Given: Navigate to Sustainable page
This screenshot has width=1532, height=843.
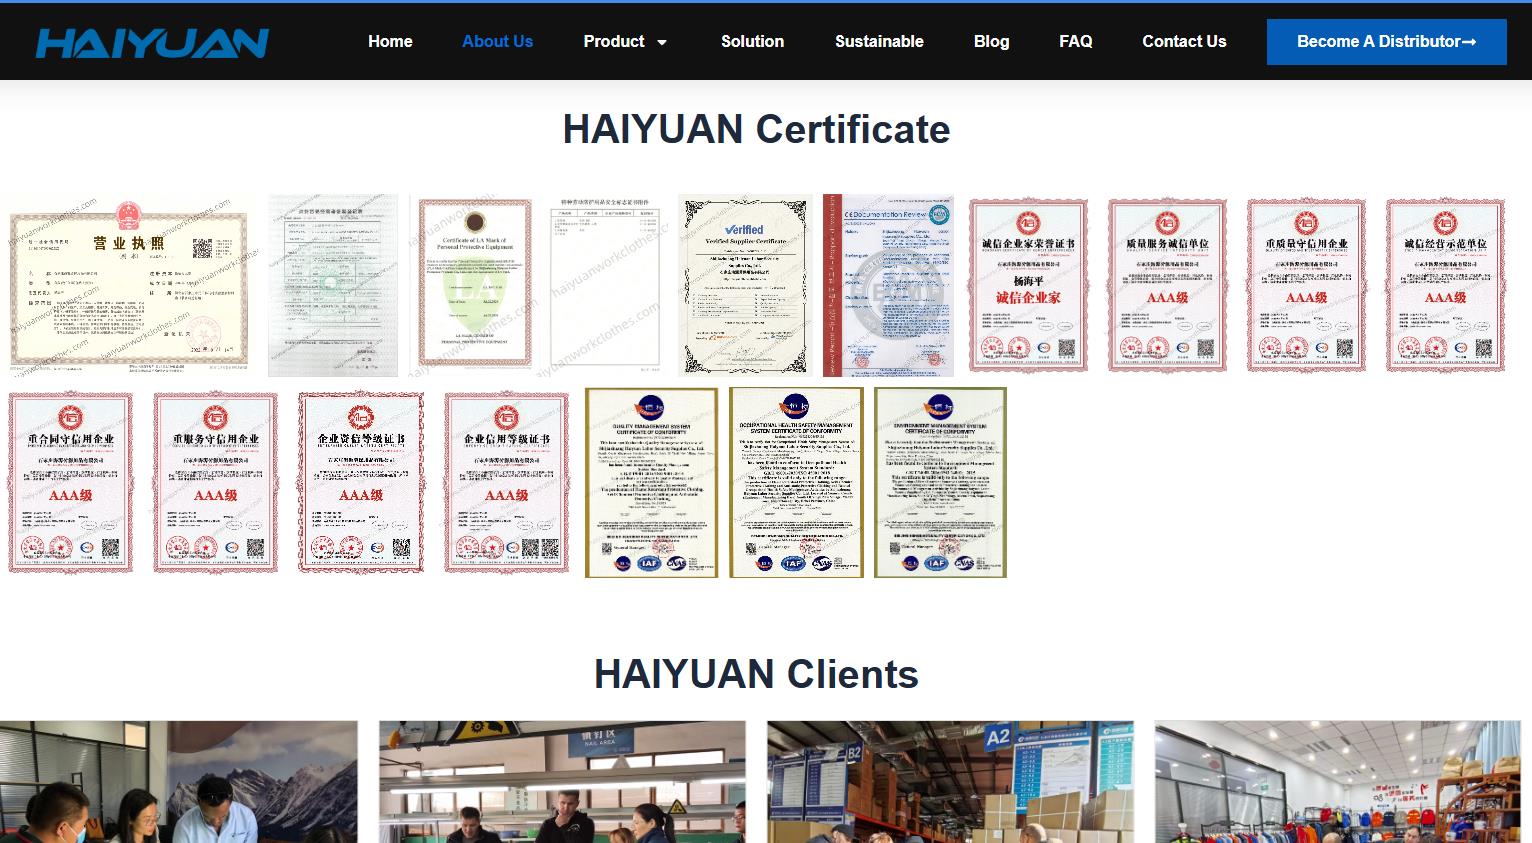Looking at the screenshot, I should pyautogui.click(x=879, y=41).
